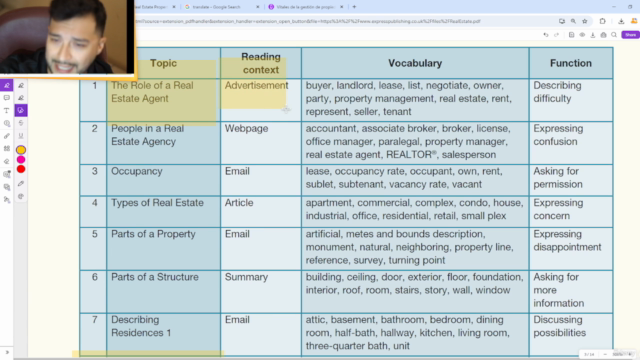Select the active area highlight tool
Viewport: 640px width, 360px height.
21,110
